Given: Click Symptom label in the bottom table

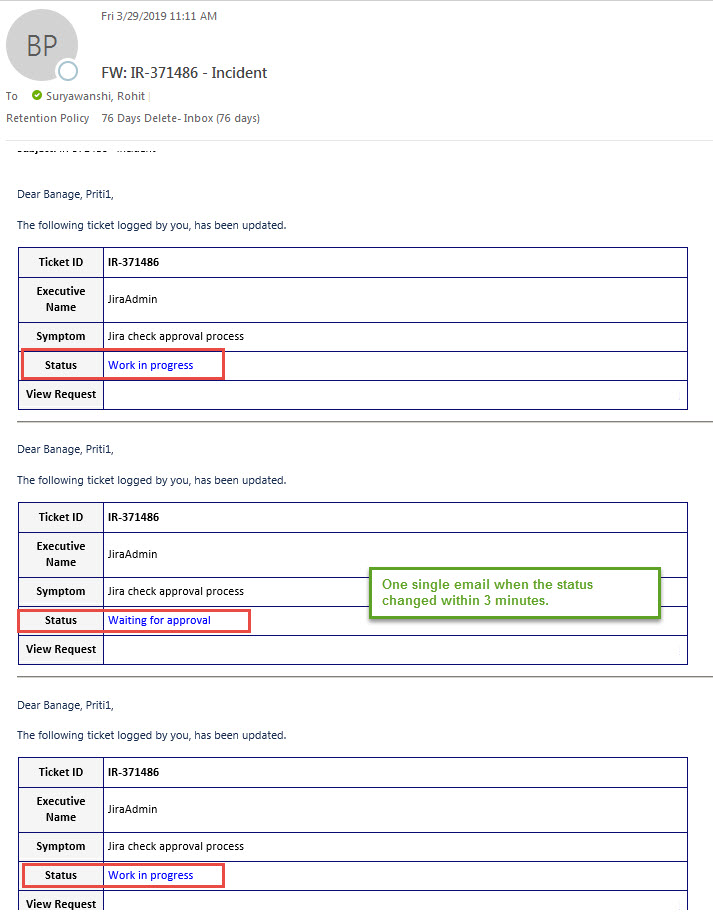Looking at the screenshot, I should click(61, 847).
